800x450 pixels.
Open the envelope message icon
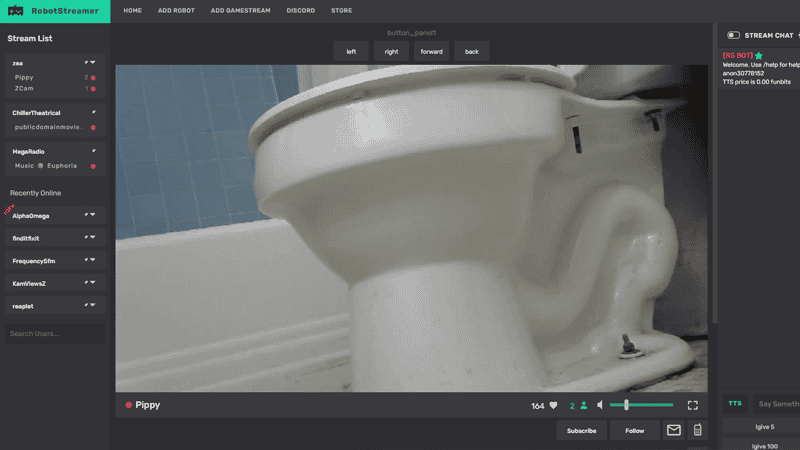coord(673,430)
